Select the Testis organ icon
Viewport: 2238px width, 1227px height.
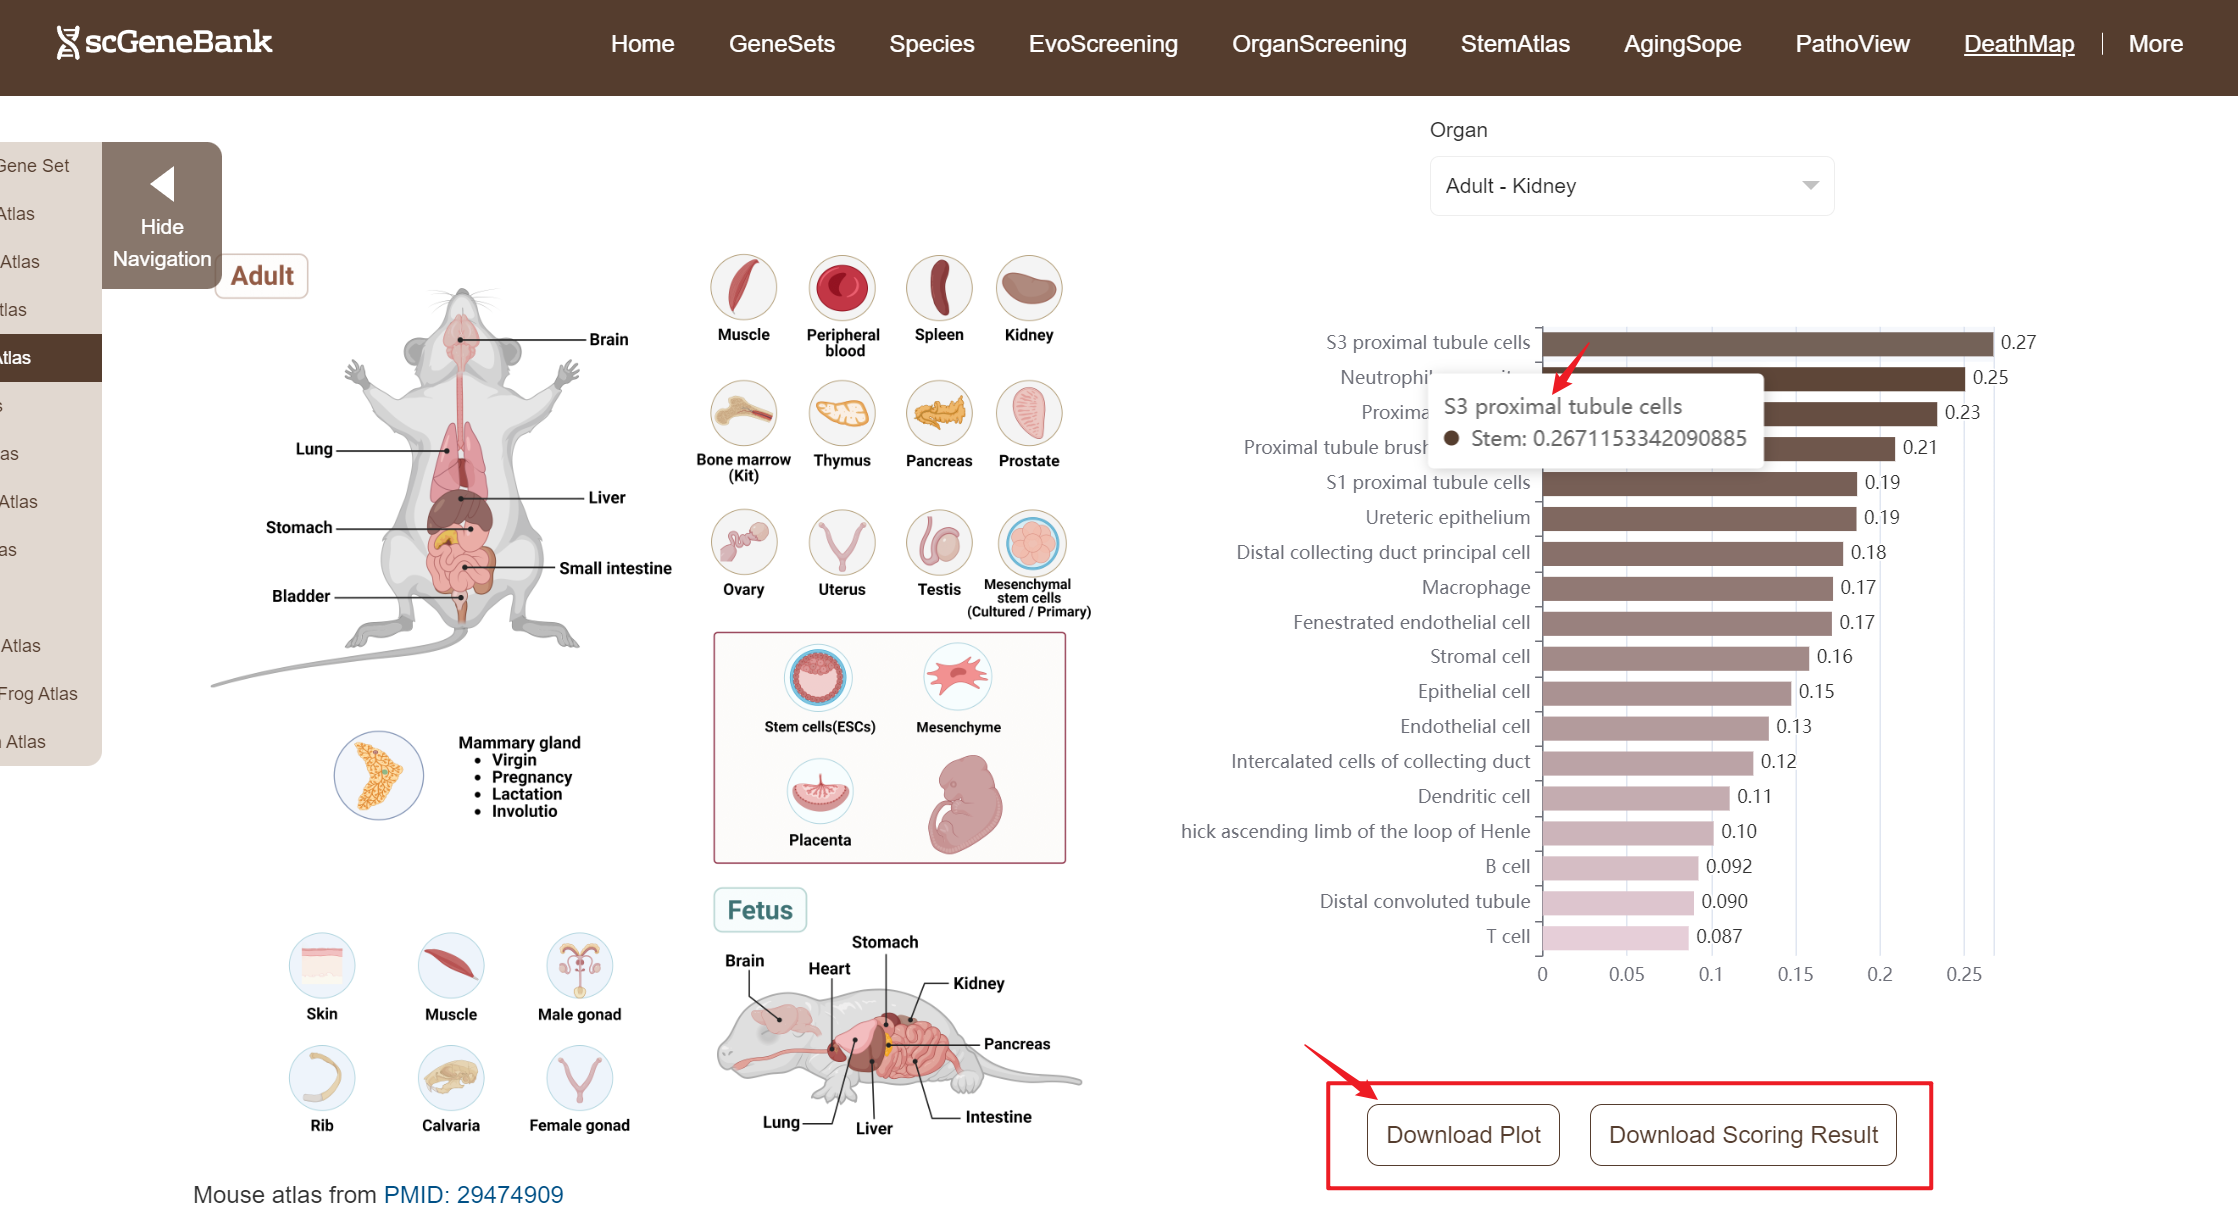click(x=939, y=543)
